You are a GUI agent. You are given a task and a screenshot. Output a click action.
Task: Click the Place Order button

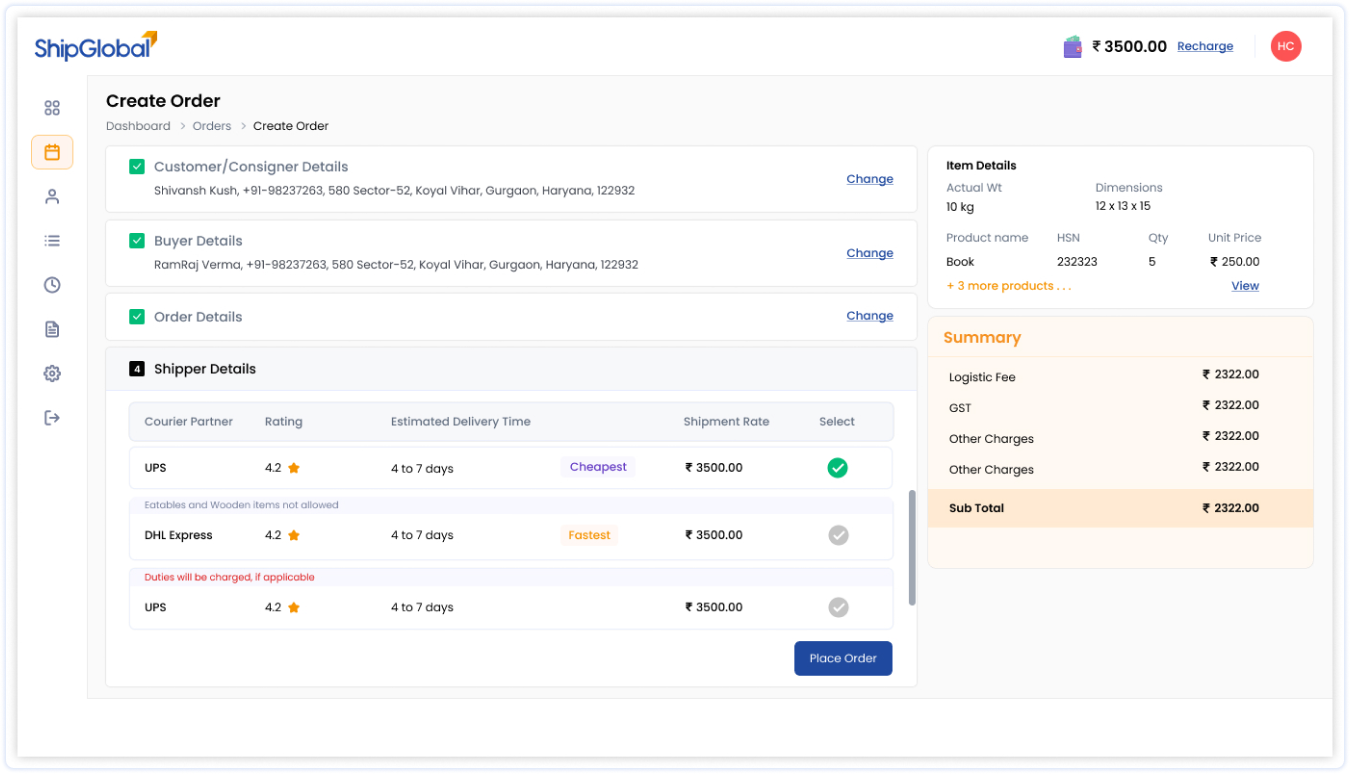[843, 658]
